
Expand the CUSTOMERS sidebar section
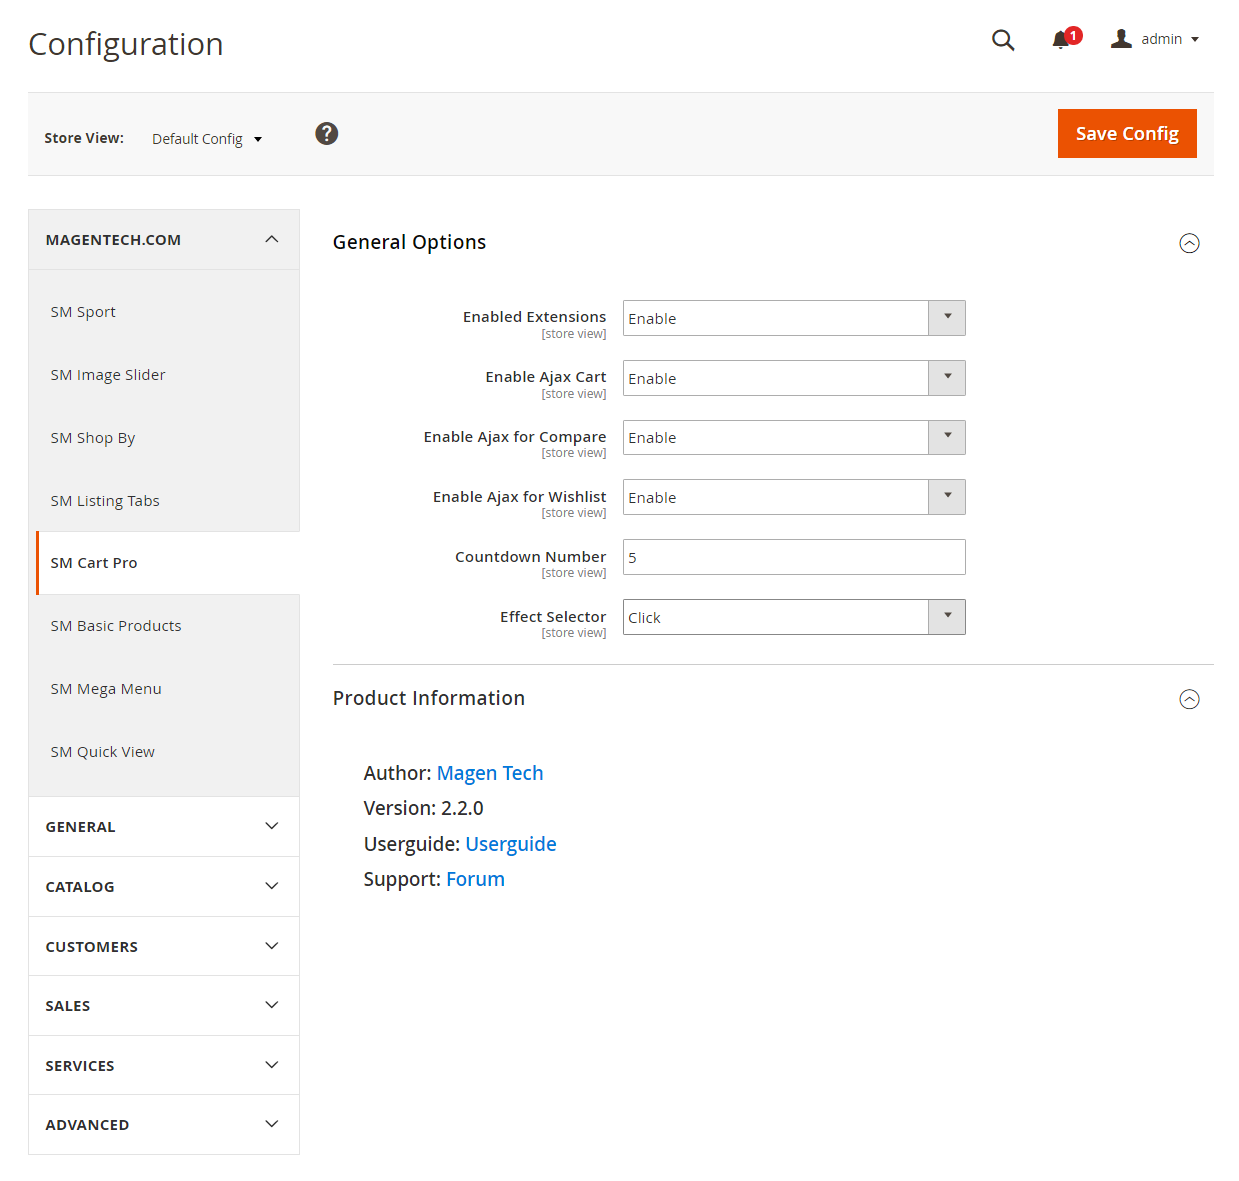point(164,946)
